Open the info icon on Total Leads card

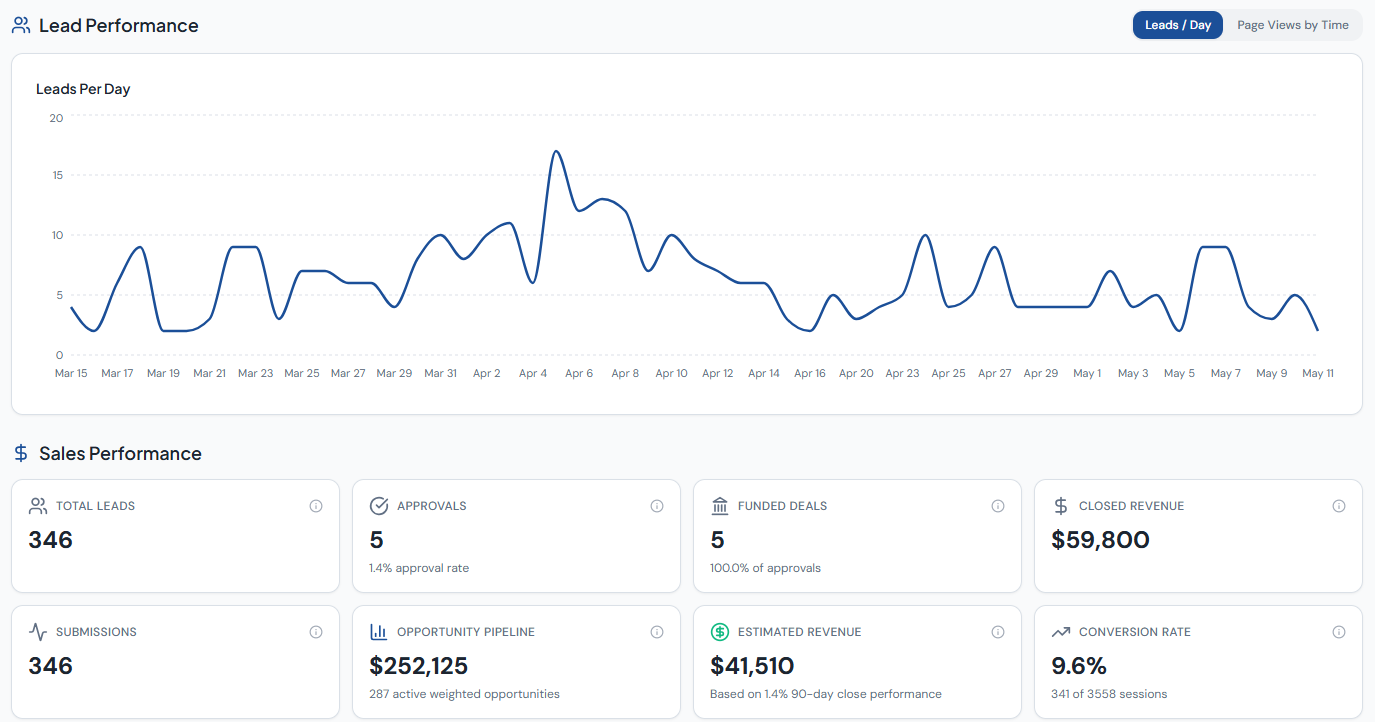point(316,506)
